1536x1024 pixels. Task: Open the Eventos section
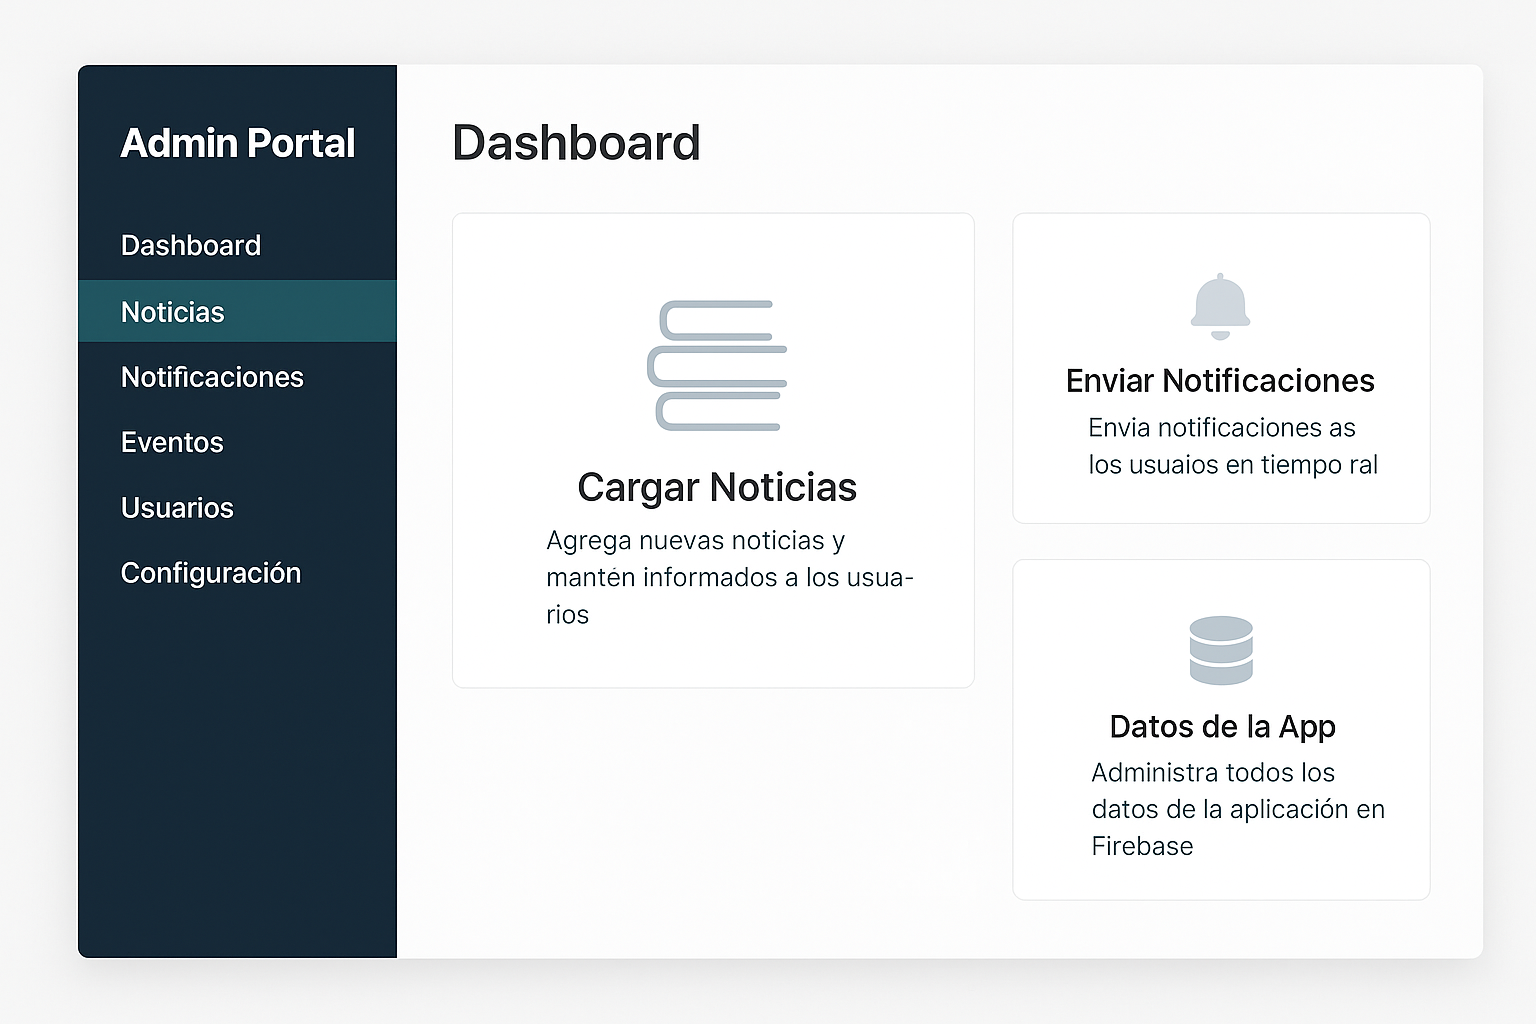click(x=172, y=442)
